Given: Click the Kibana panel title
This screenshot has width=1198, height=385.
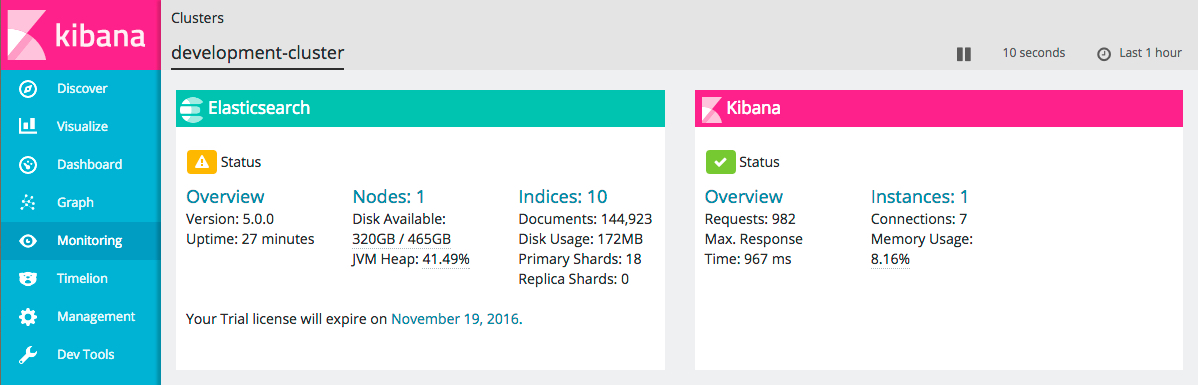Looking at the screenshot, I should click(x=753, y=108).
